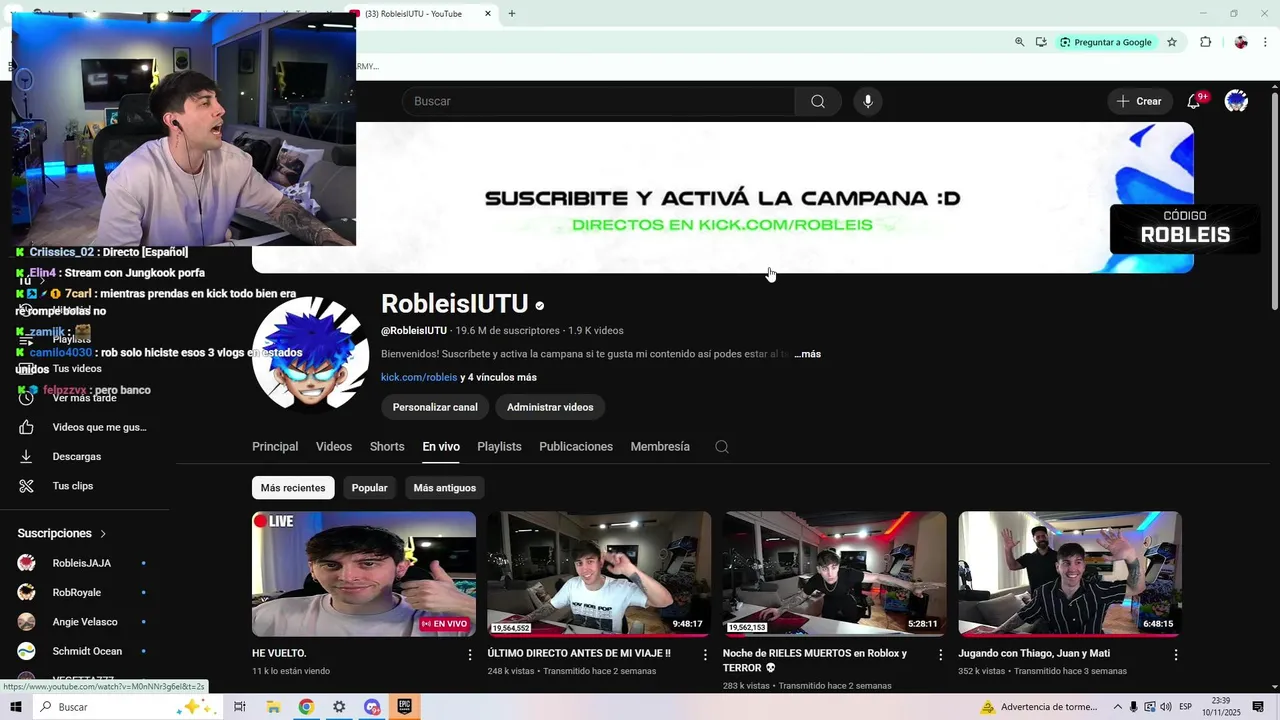
Task: Switch to the Membresía tab
Action: [660, 447]
